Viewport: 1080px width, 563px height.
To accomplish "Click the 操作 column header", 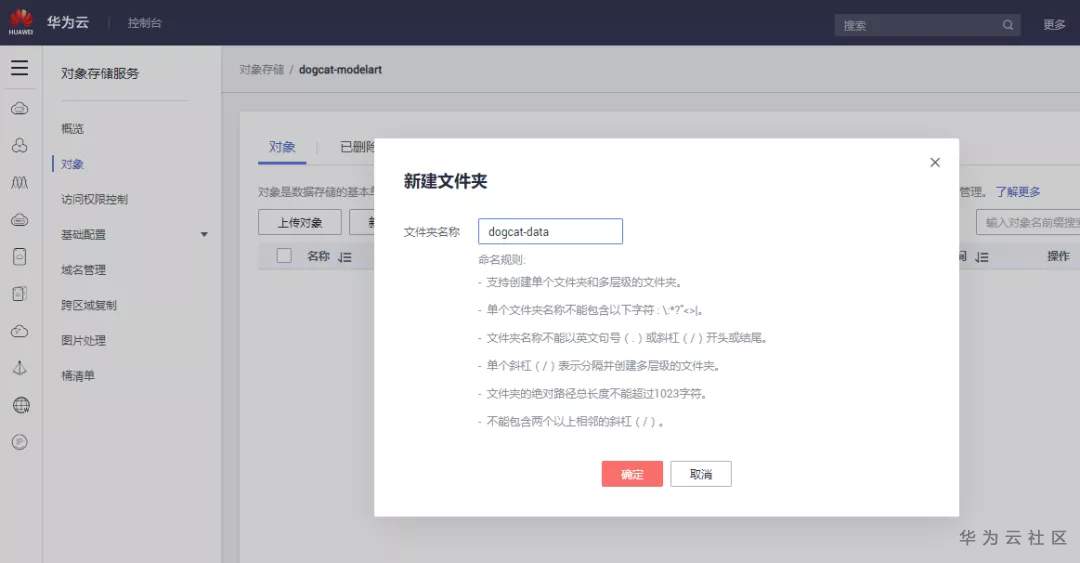I will 1059,256.
